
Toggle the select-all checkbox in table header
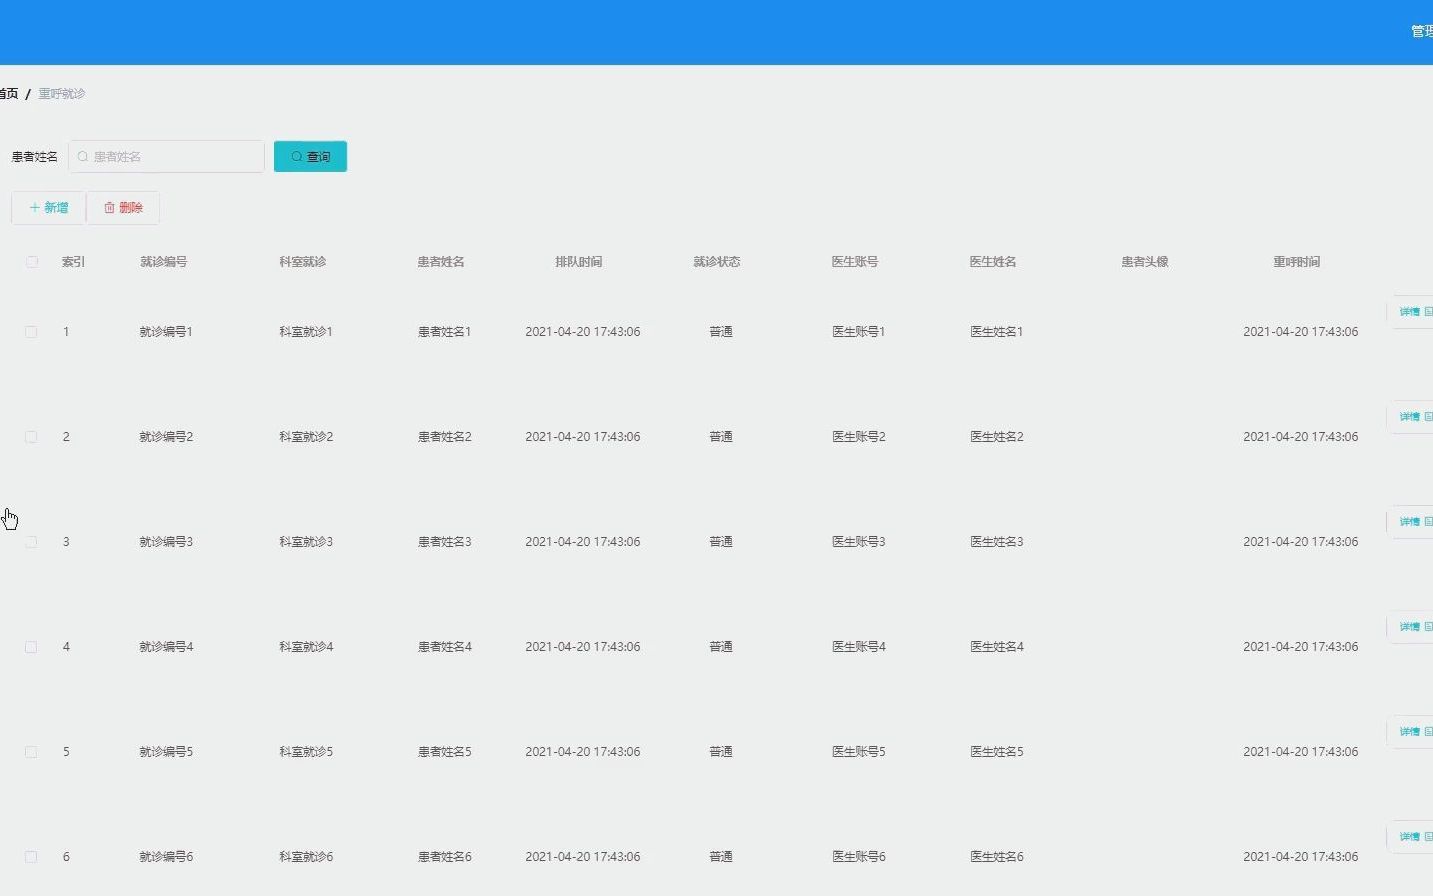tap(32, 262)
